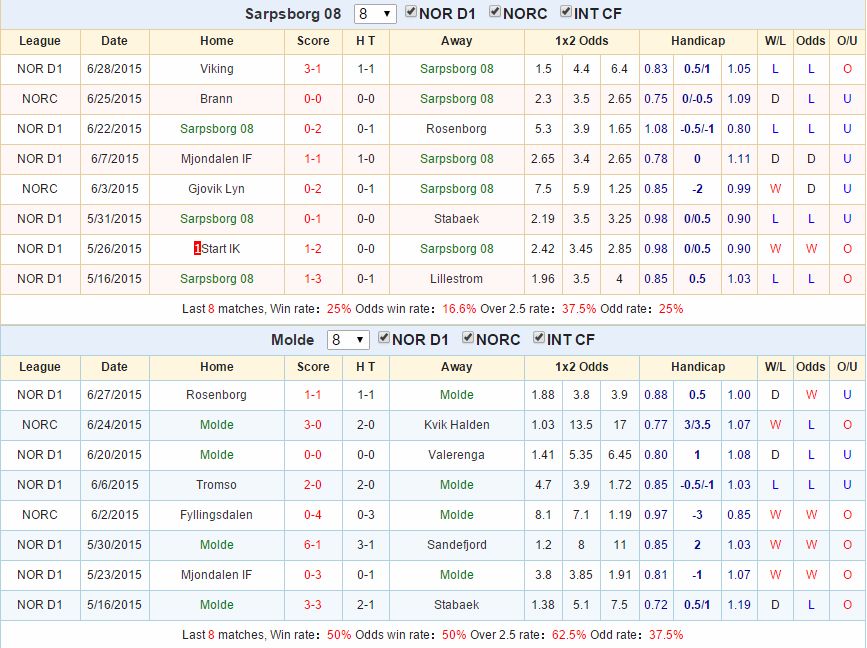Image resolution: width=867 pixels, height=648 pixels.
Task: Click odds value 13.5 in Kvik Halden row
Action: [x=581, y=425]
